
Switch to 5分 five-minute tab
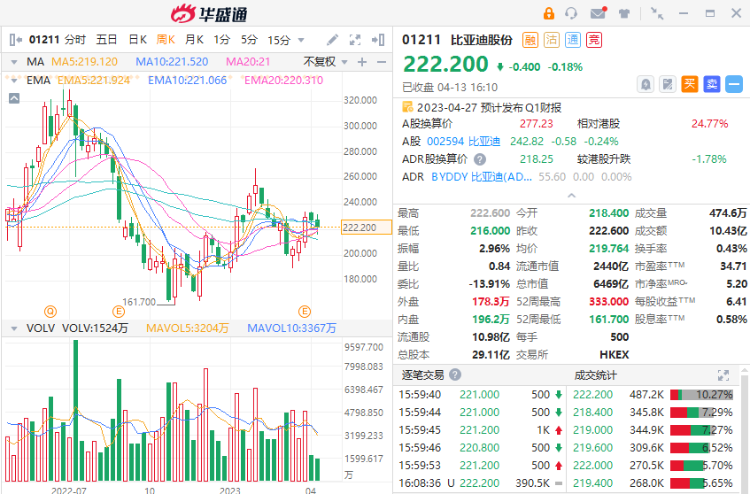pyautogui.click(x=249, y=40)
